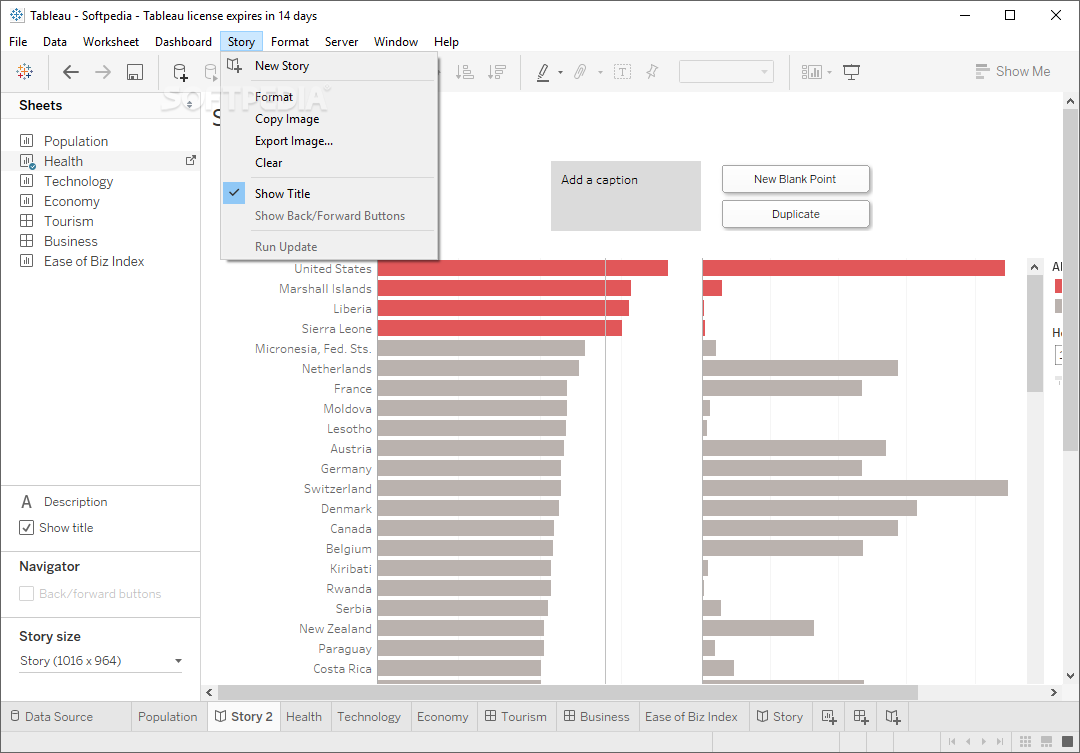1080x753 pixels.
Task: Click the Show filmstrip icon in status bar
Action: 1046,741
